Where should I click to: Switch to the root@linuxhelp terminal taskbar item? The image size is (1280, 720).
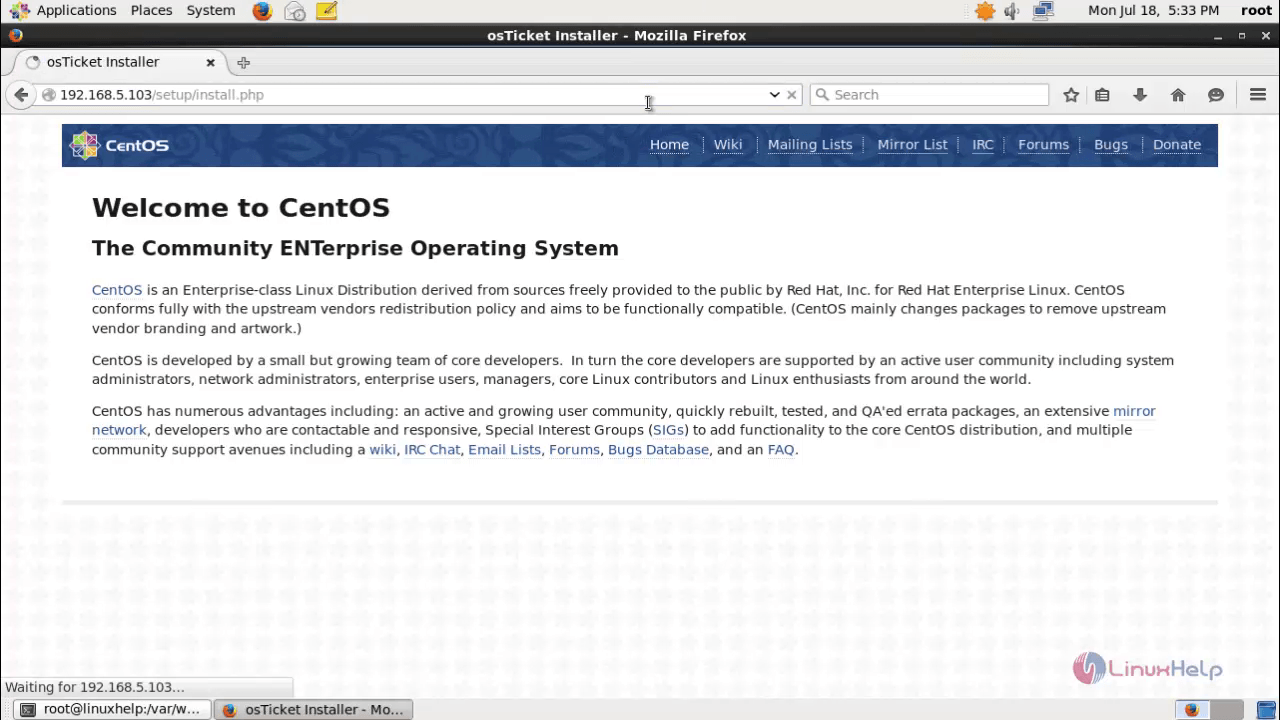pyautogui.click(x=113, y=709)
